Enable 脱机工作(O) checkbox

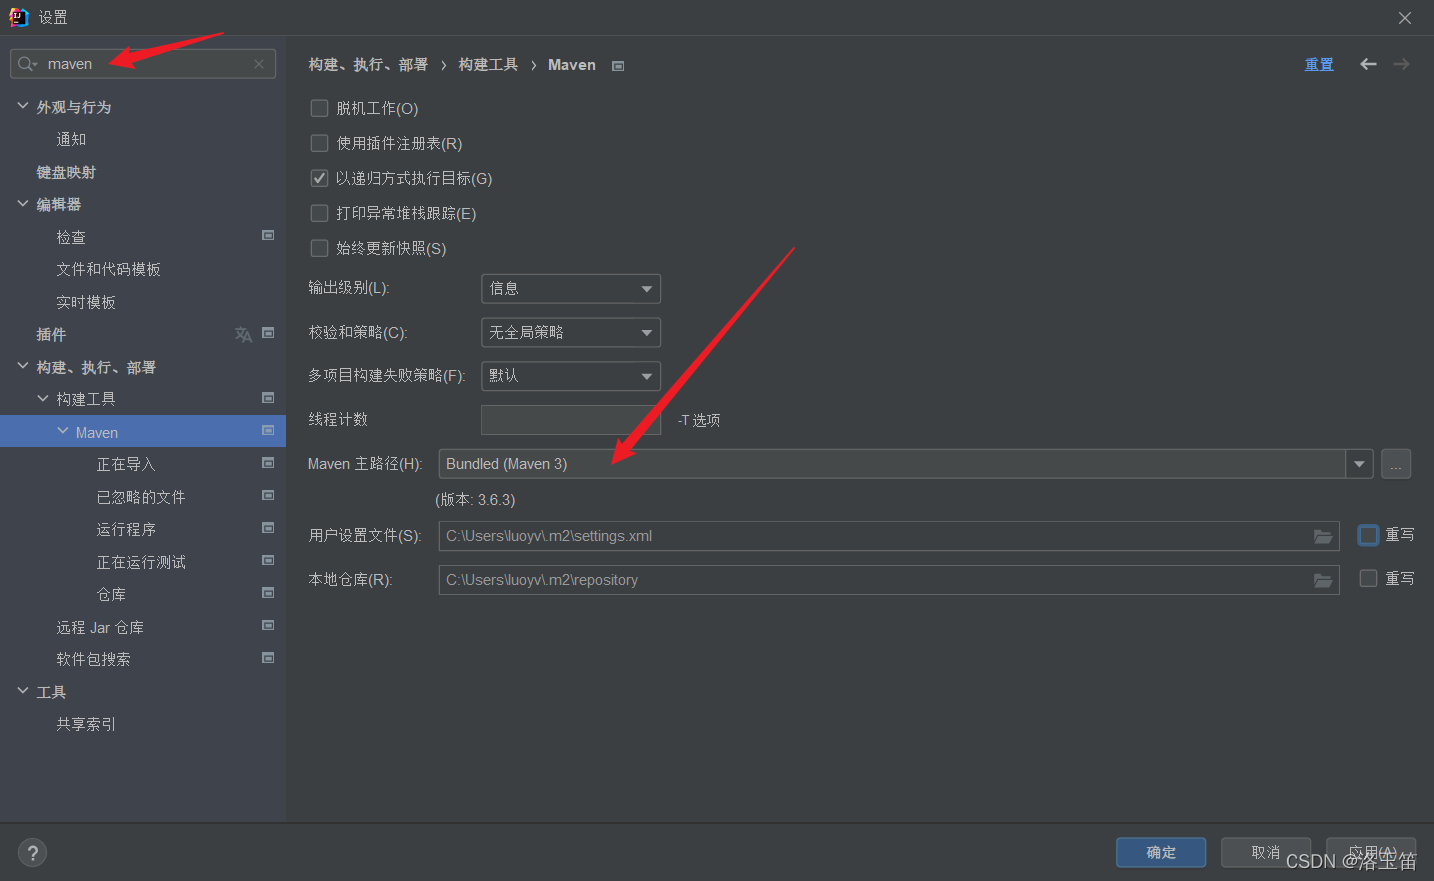click(320, 108)
